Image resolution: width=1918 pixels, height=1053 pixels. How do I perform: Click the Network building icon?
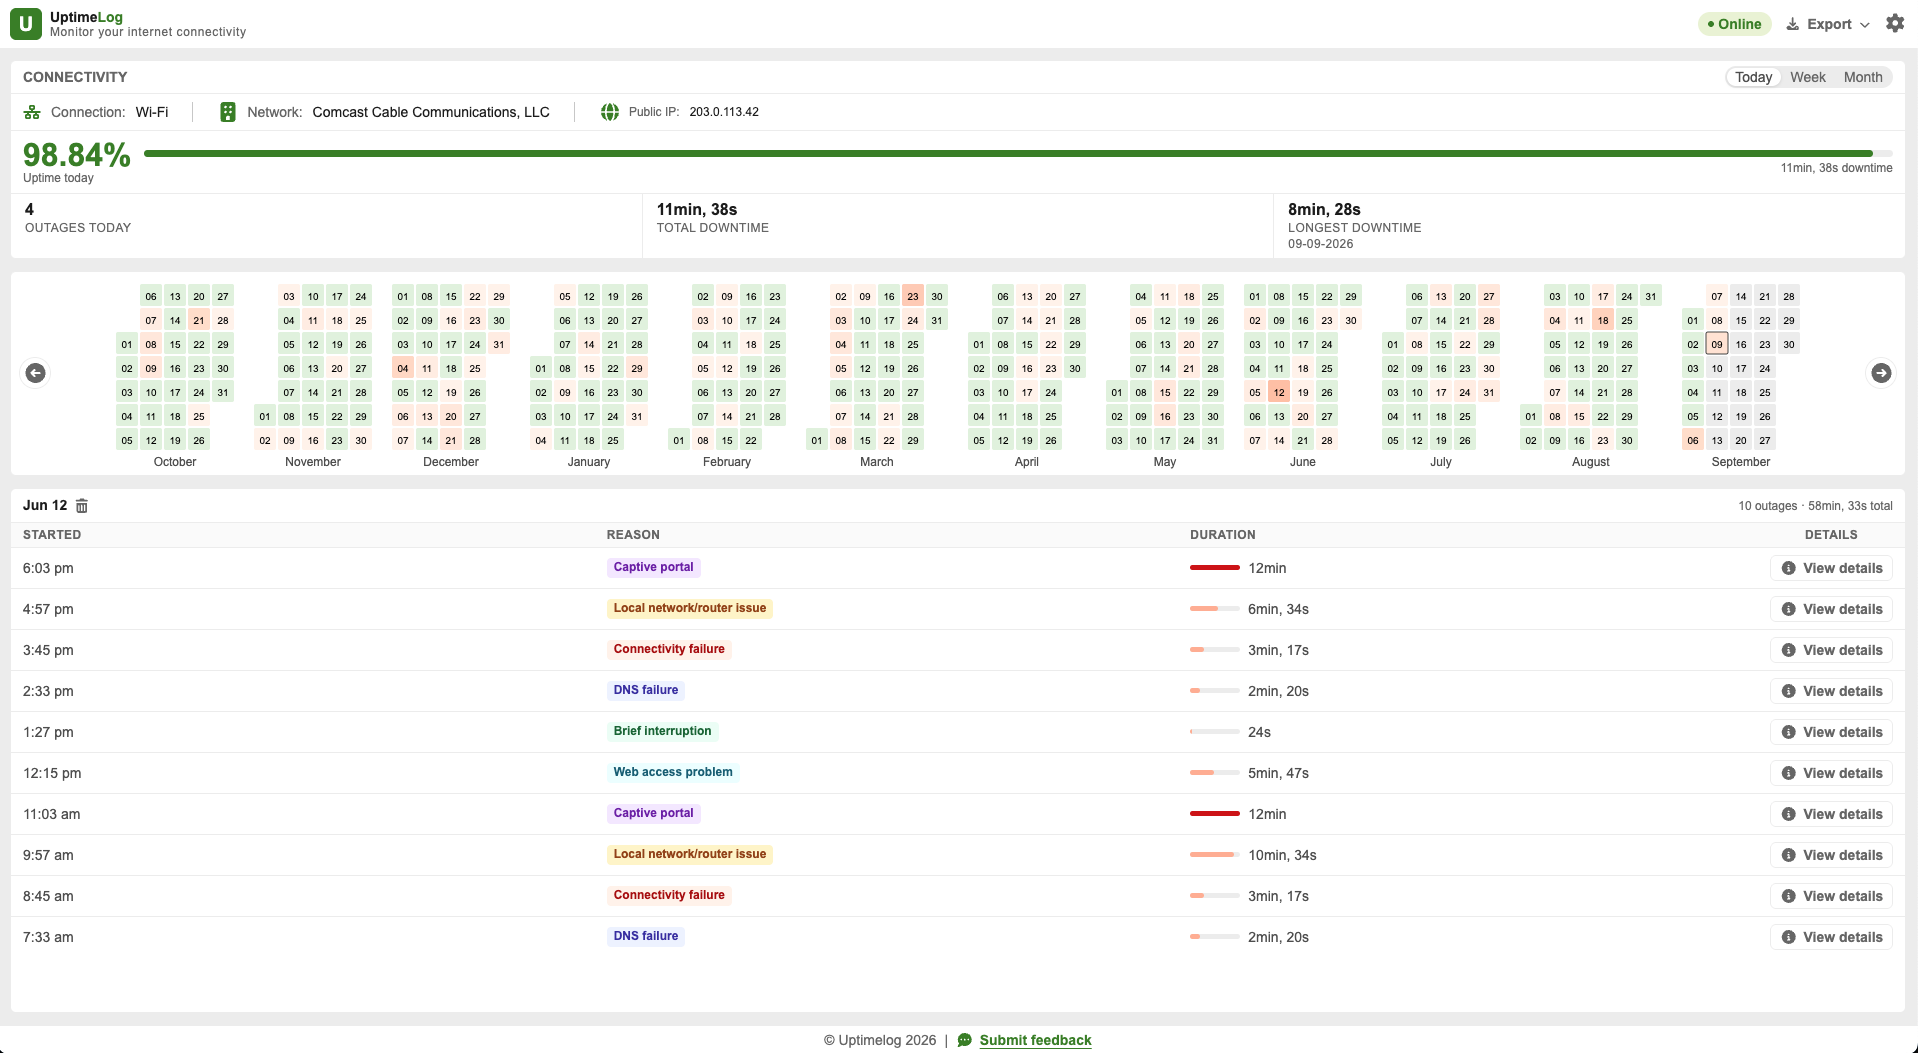click(228, 112)
